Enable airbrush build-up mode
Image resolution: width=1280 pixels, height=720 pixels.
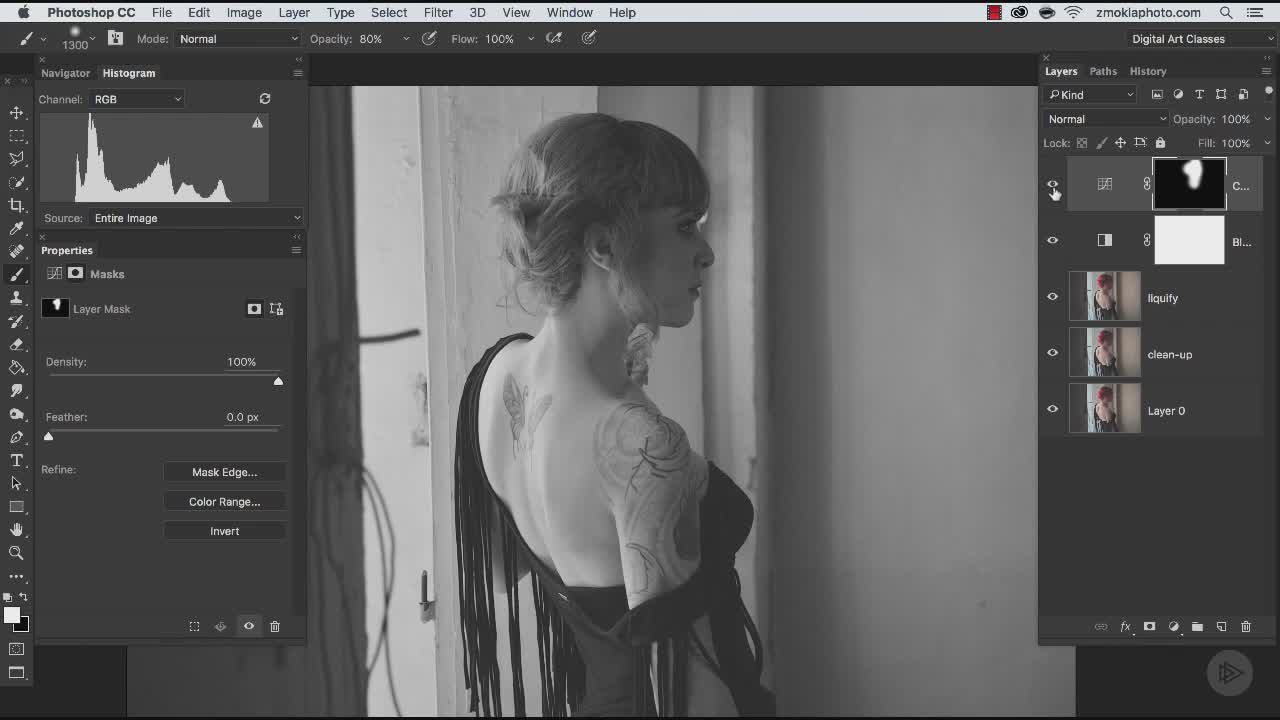[554, 38]
